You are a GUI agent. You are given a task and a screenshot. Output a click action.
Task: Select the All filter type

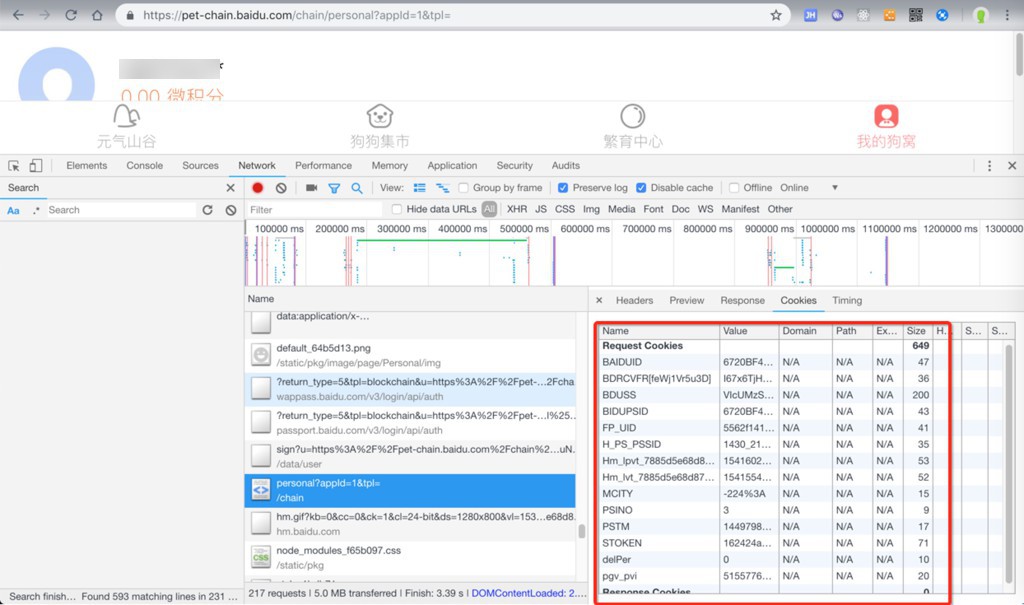click(x=489, y=209)
